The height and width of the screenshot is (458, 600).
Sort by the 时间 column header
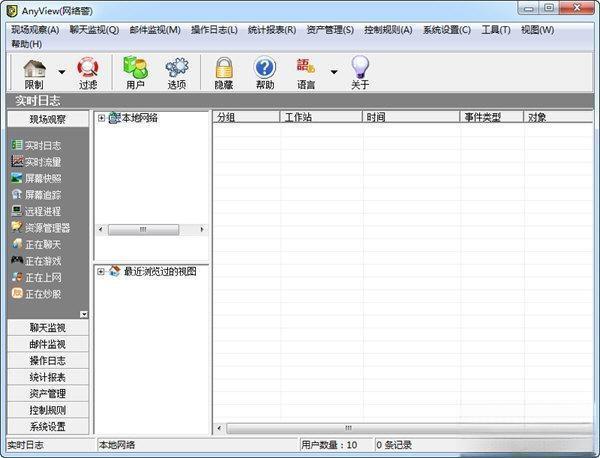[411, 117]
